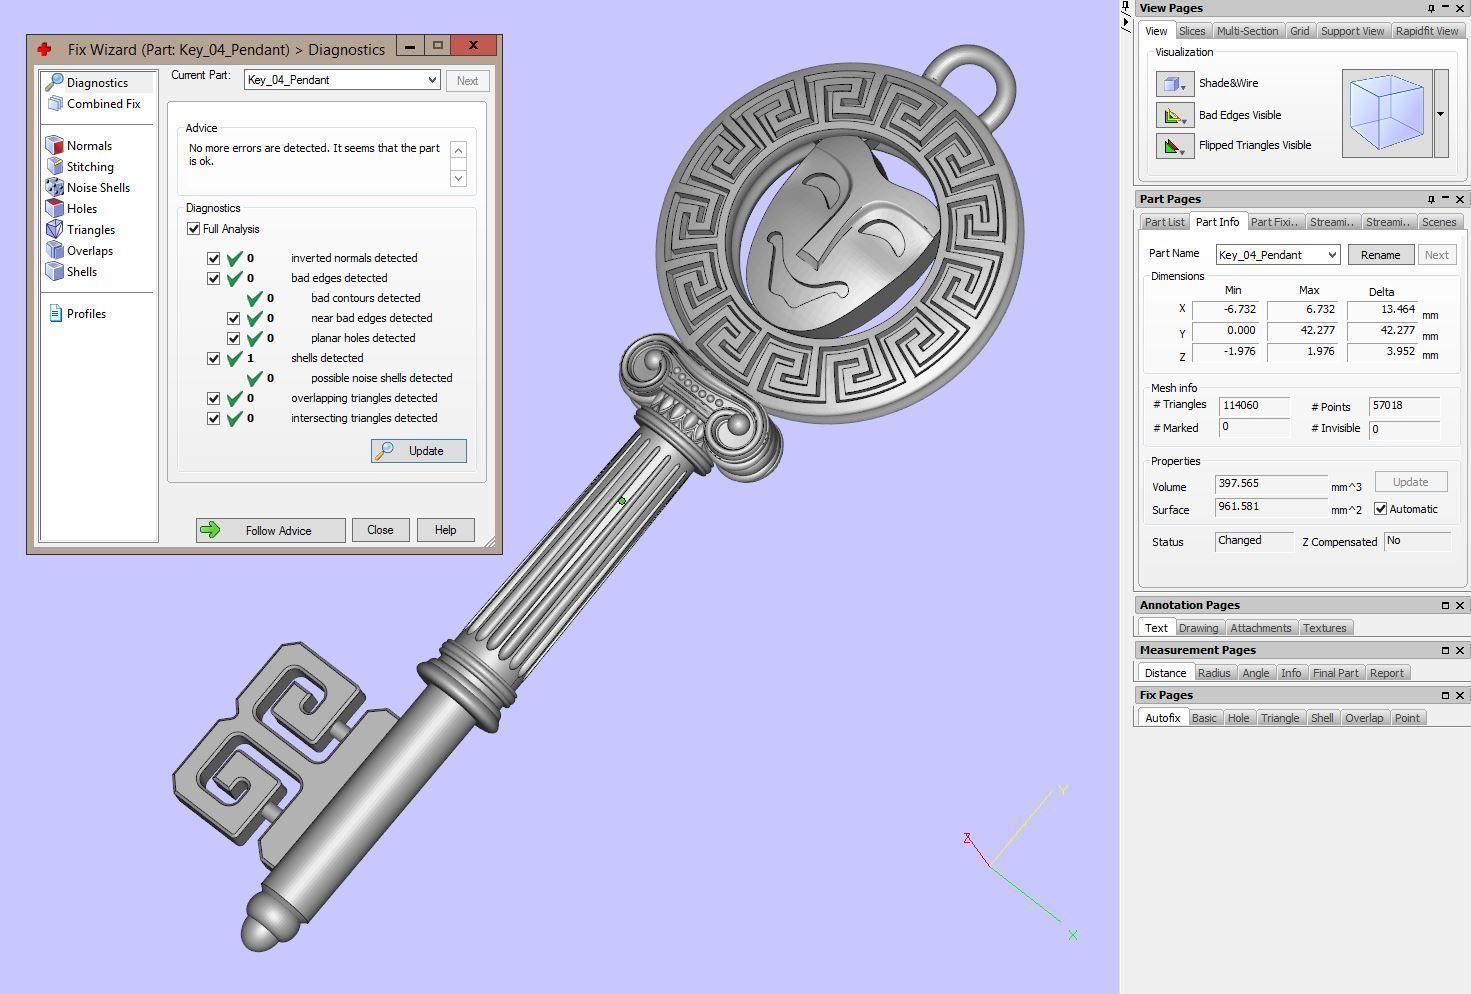Toggle the Flipped Triangles Visible icon
Screen dimensions: 1471x994
[1174, 146]
